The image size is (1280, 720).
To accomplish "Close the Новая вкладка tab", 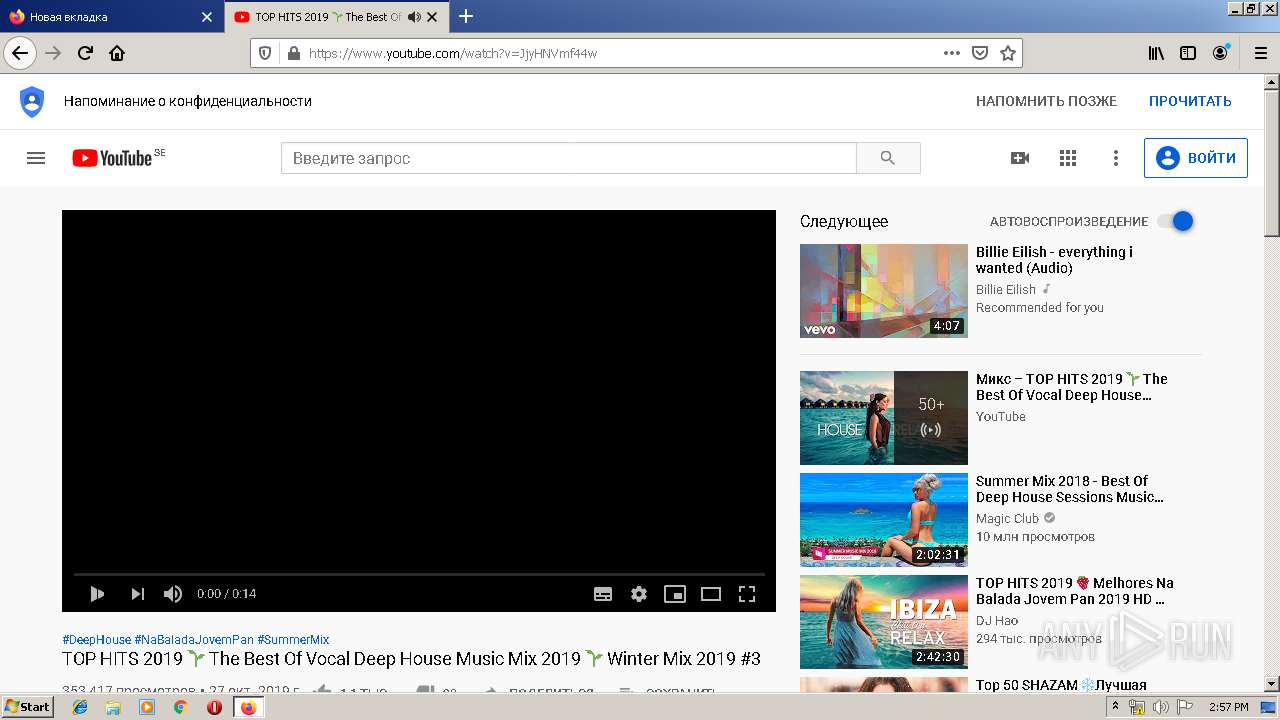I will (x=206, y=17).
